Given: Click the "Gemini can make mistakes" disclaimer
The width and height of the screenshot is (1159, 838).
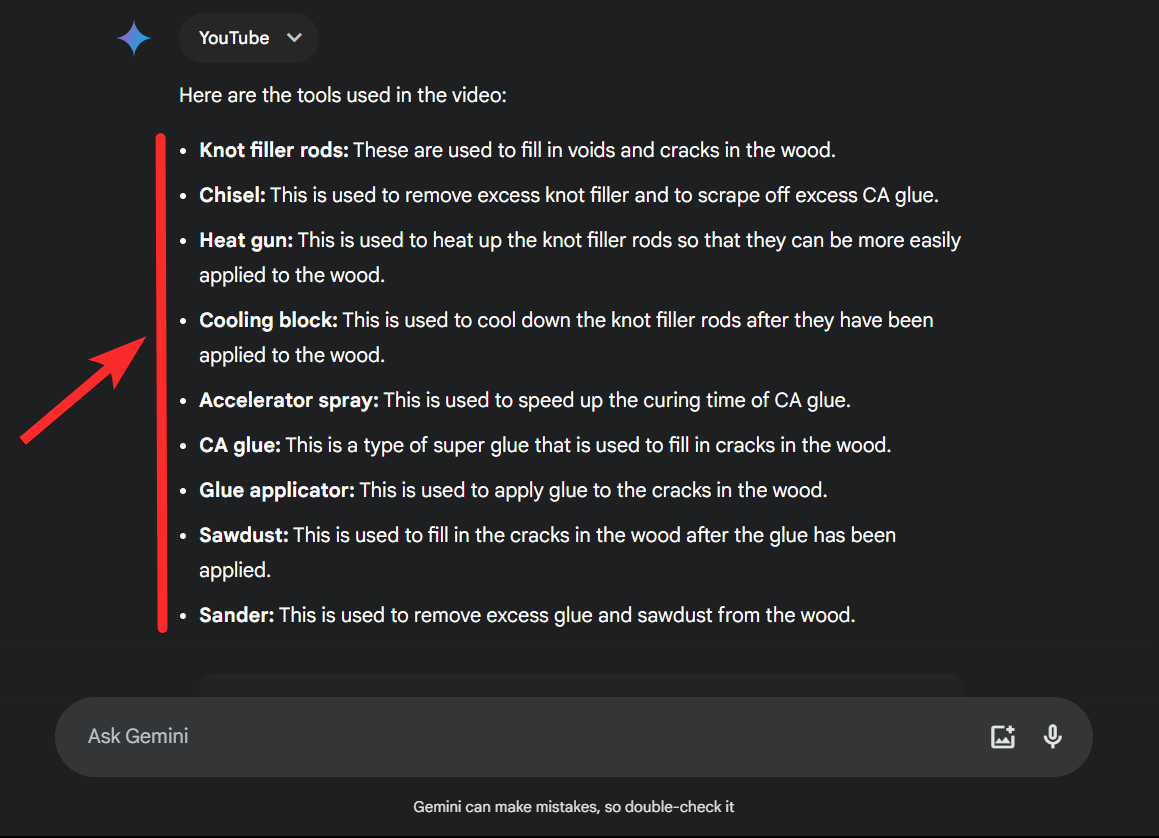Looking at the screenshot, I should coord(574,807).
